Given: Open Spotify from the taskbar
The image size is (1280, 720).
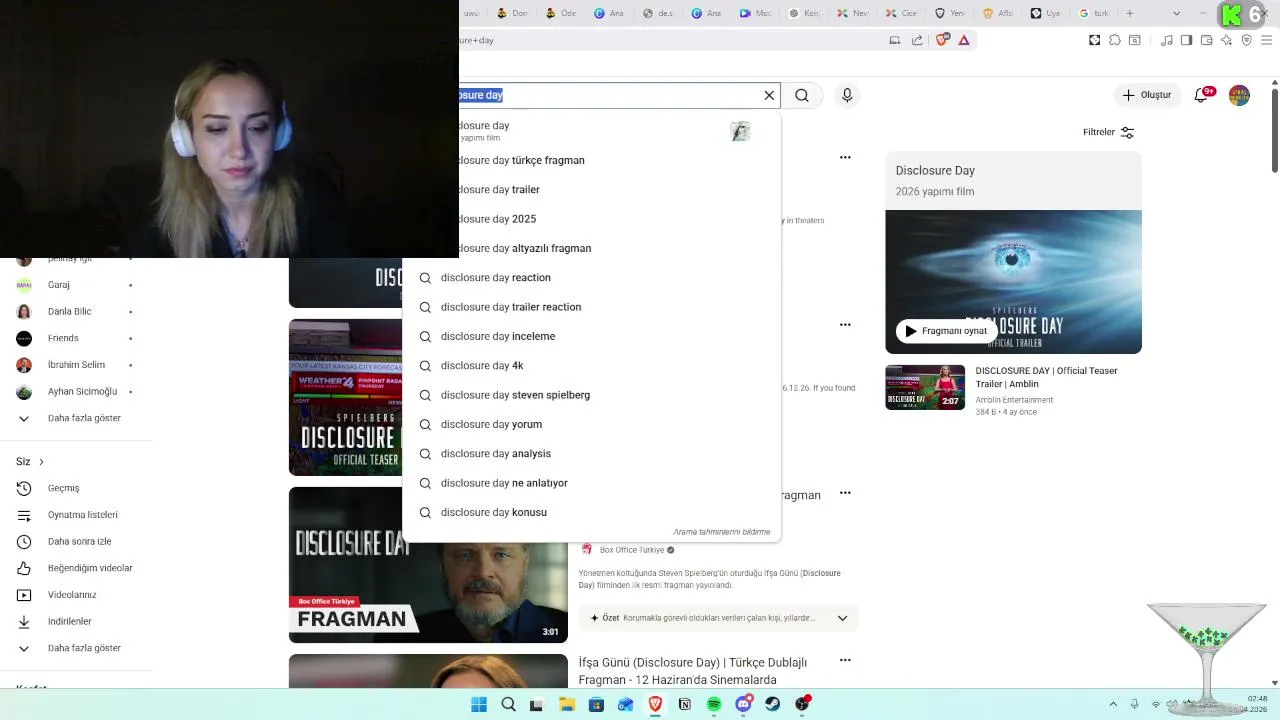Looking at the screenshot, I should [714, 704].
